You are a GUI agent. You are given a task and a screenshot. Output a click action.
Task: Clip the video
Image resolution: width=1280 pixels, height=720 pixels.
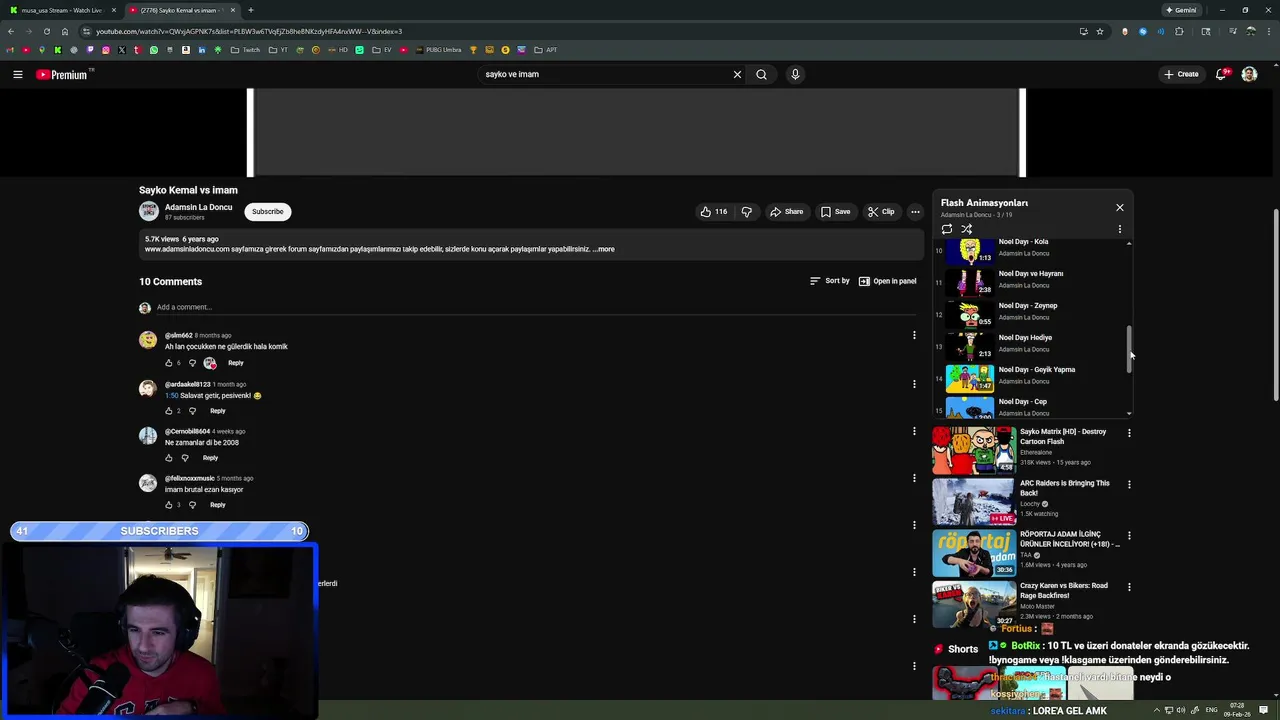(x=881, y=212)
